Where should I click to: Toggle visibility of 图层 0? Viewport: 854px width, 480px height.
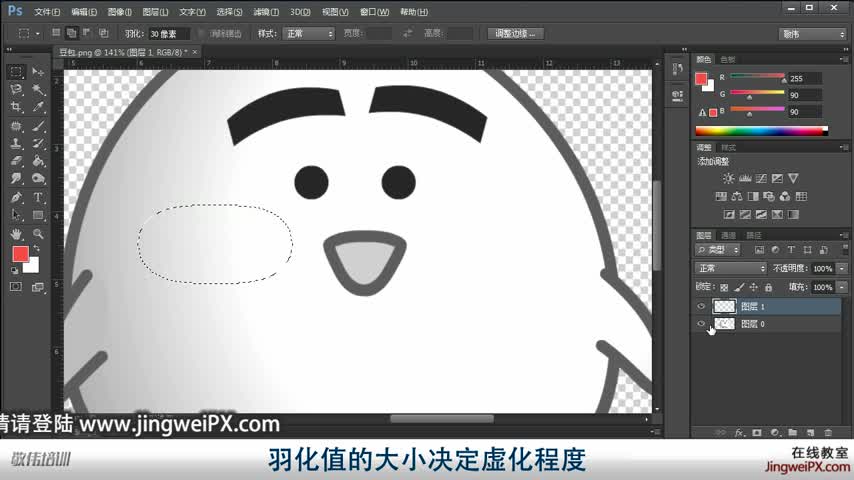tap(701, 324)
